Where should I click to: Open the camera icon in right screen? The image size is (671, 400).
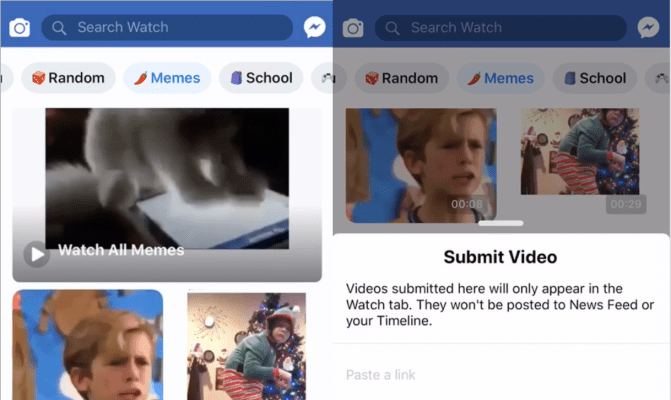[353, 28]
